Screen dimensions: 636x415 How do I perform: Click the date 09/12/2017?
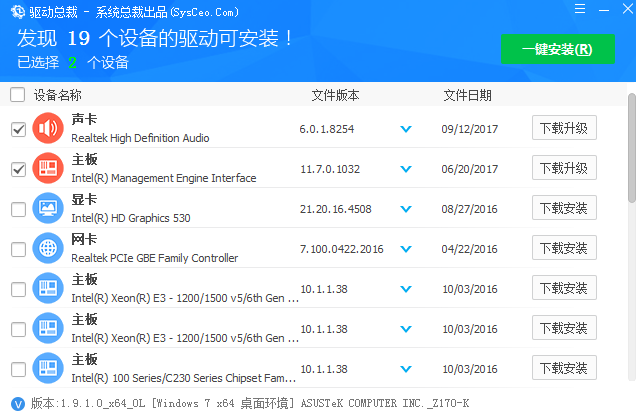pos(470,129)
